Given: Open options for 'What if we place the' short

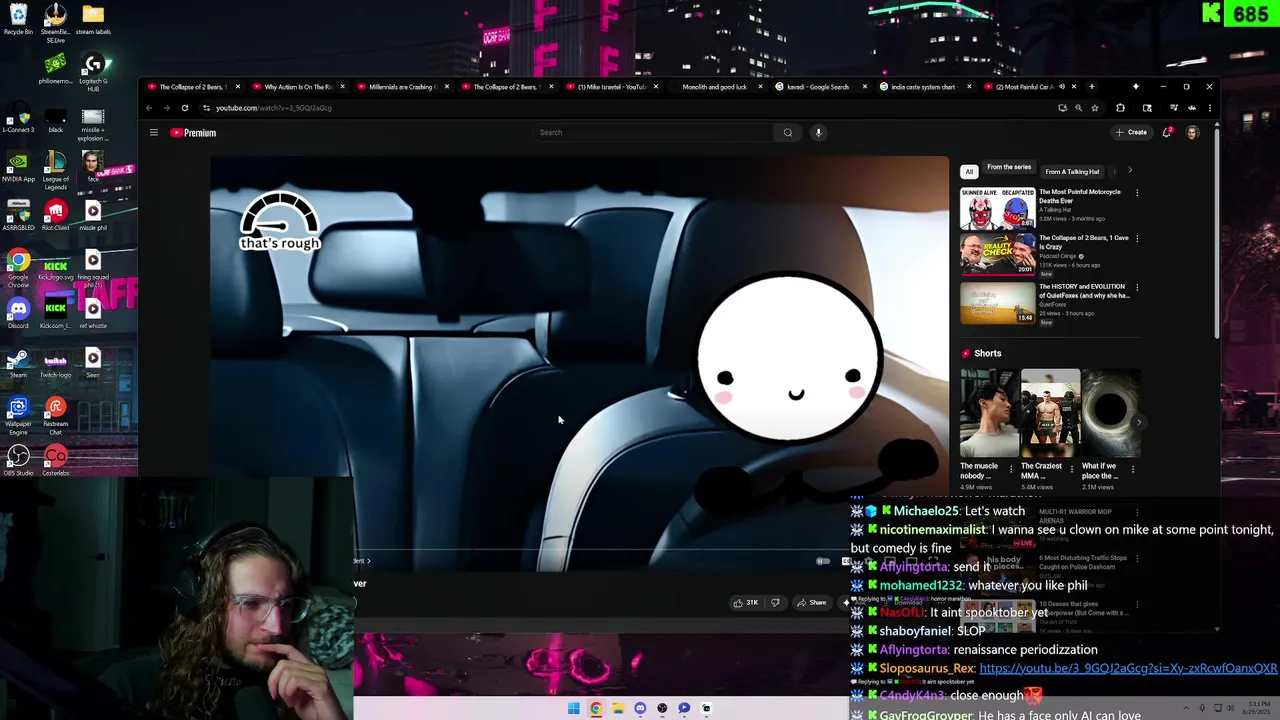Looking at the screenshot, I should (x=1132, y=468).
